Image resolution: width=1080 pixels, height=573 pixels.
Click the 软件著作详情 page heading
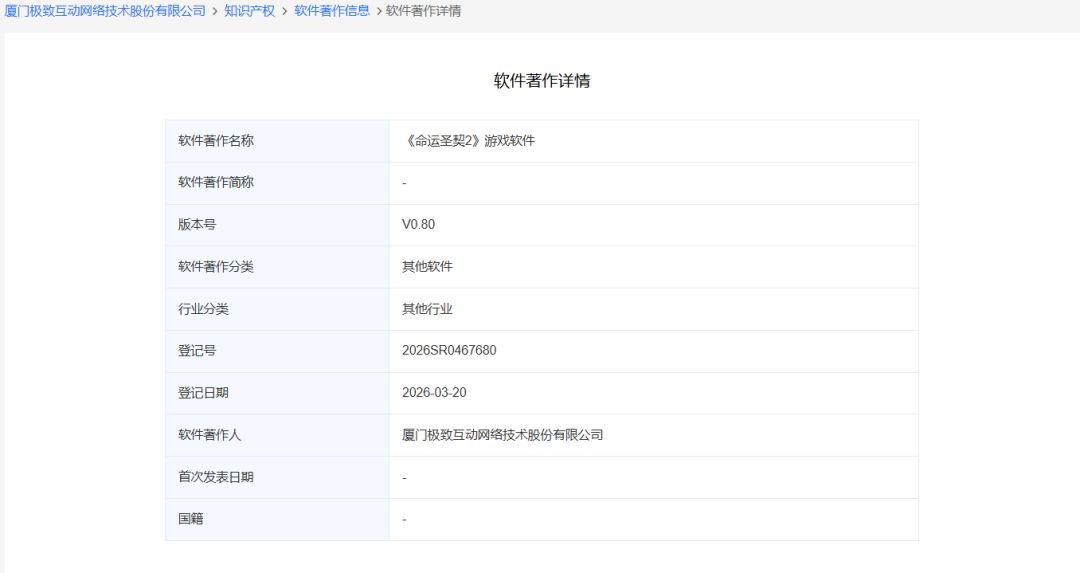(x=541, y=81)
